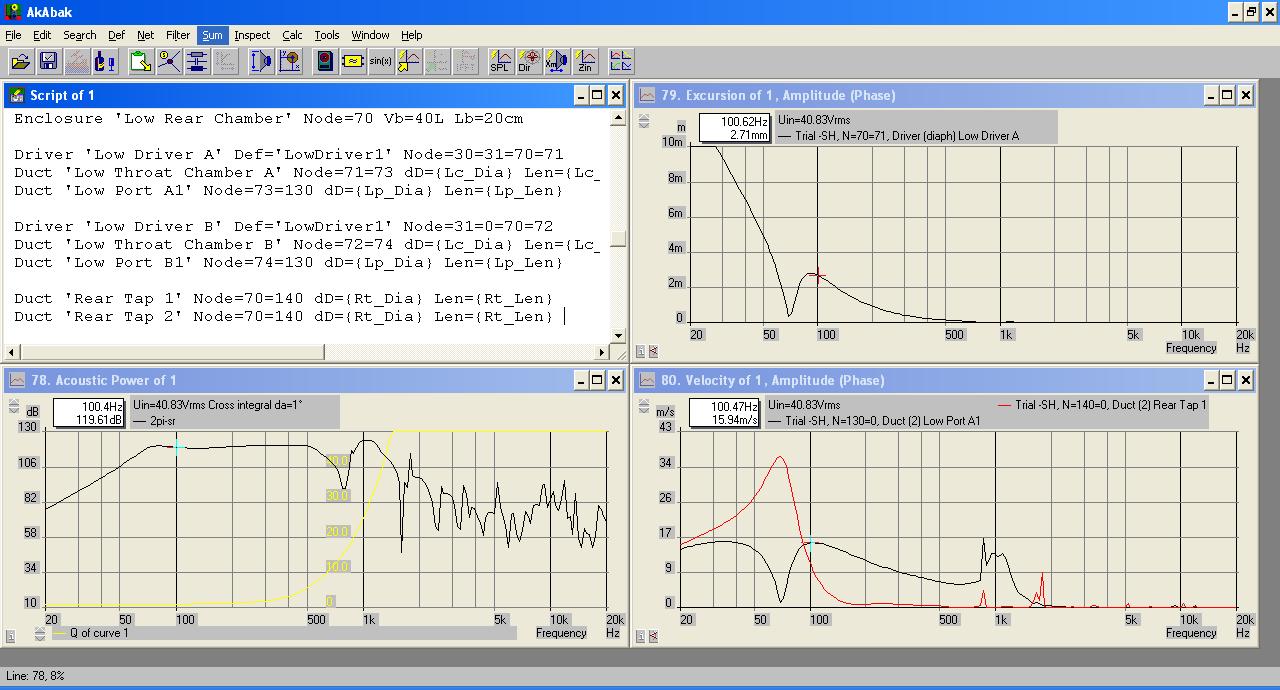Image resolution: width=1280 pixels, height=690 pixels.
Task: Open the Calc menu
Action: tap(292, 35)
